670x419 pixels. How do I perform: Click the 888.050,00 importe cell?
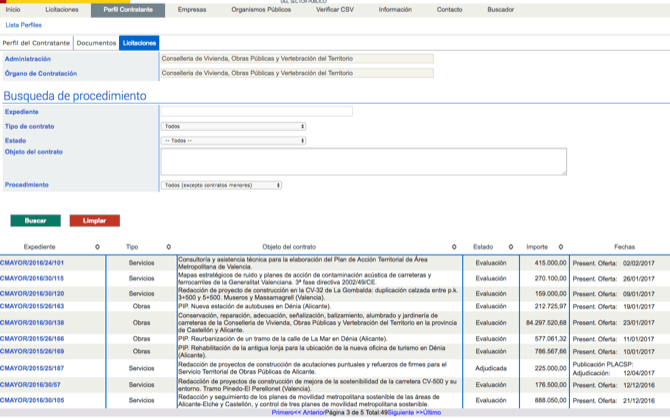click(550, 400)
